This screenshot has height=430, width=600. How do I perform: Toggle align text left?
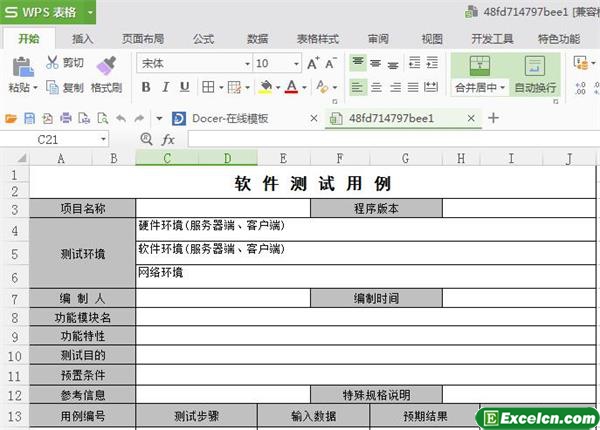tap(358, 87)
